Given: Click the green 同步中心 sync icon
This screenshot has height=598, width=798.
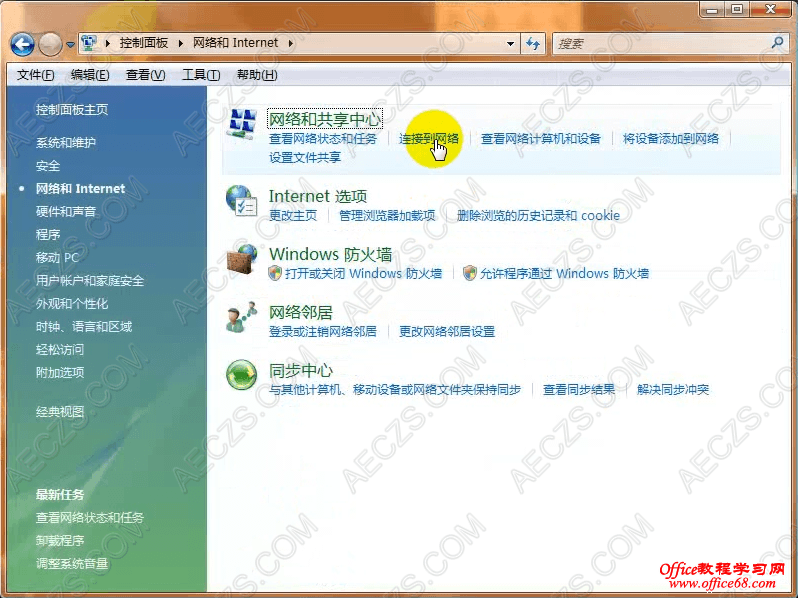Looking at the screenshot, I should (x=242, y=376).
